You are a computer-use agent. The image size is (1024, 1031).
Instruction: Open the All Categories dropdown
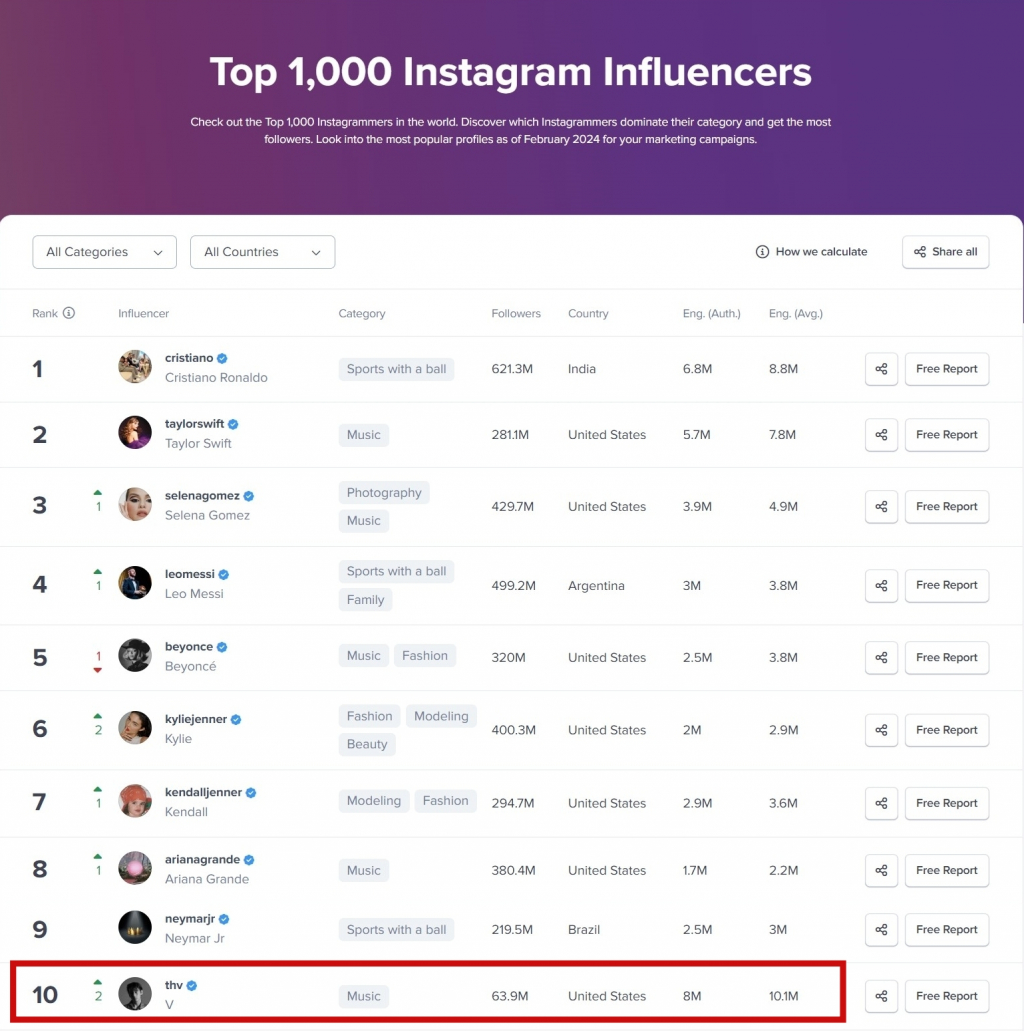coord(105,252)
